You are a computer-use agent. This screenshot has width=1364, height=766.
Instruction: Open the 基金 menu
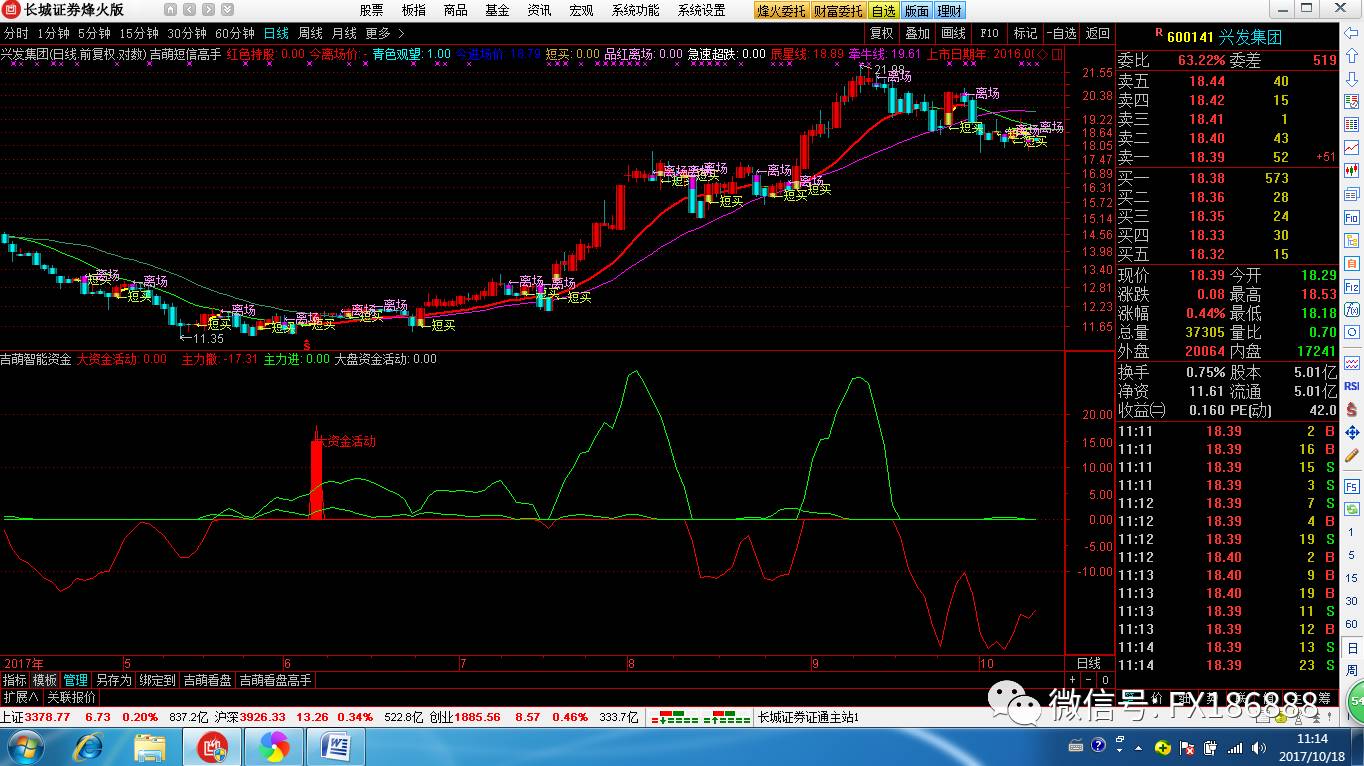(x=497, y=10)
